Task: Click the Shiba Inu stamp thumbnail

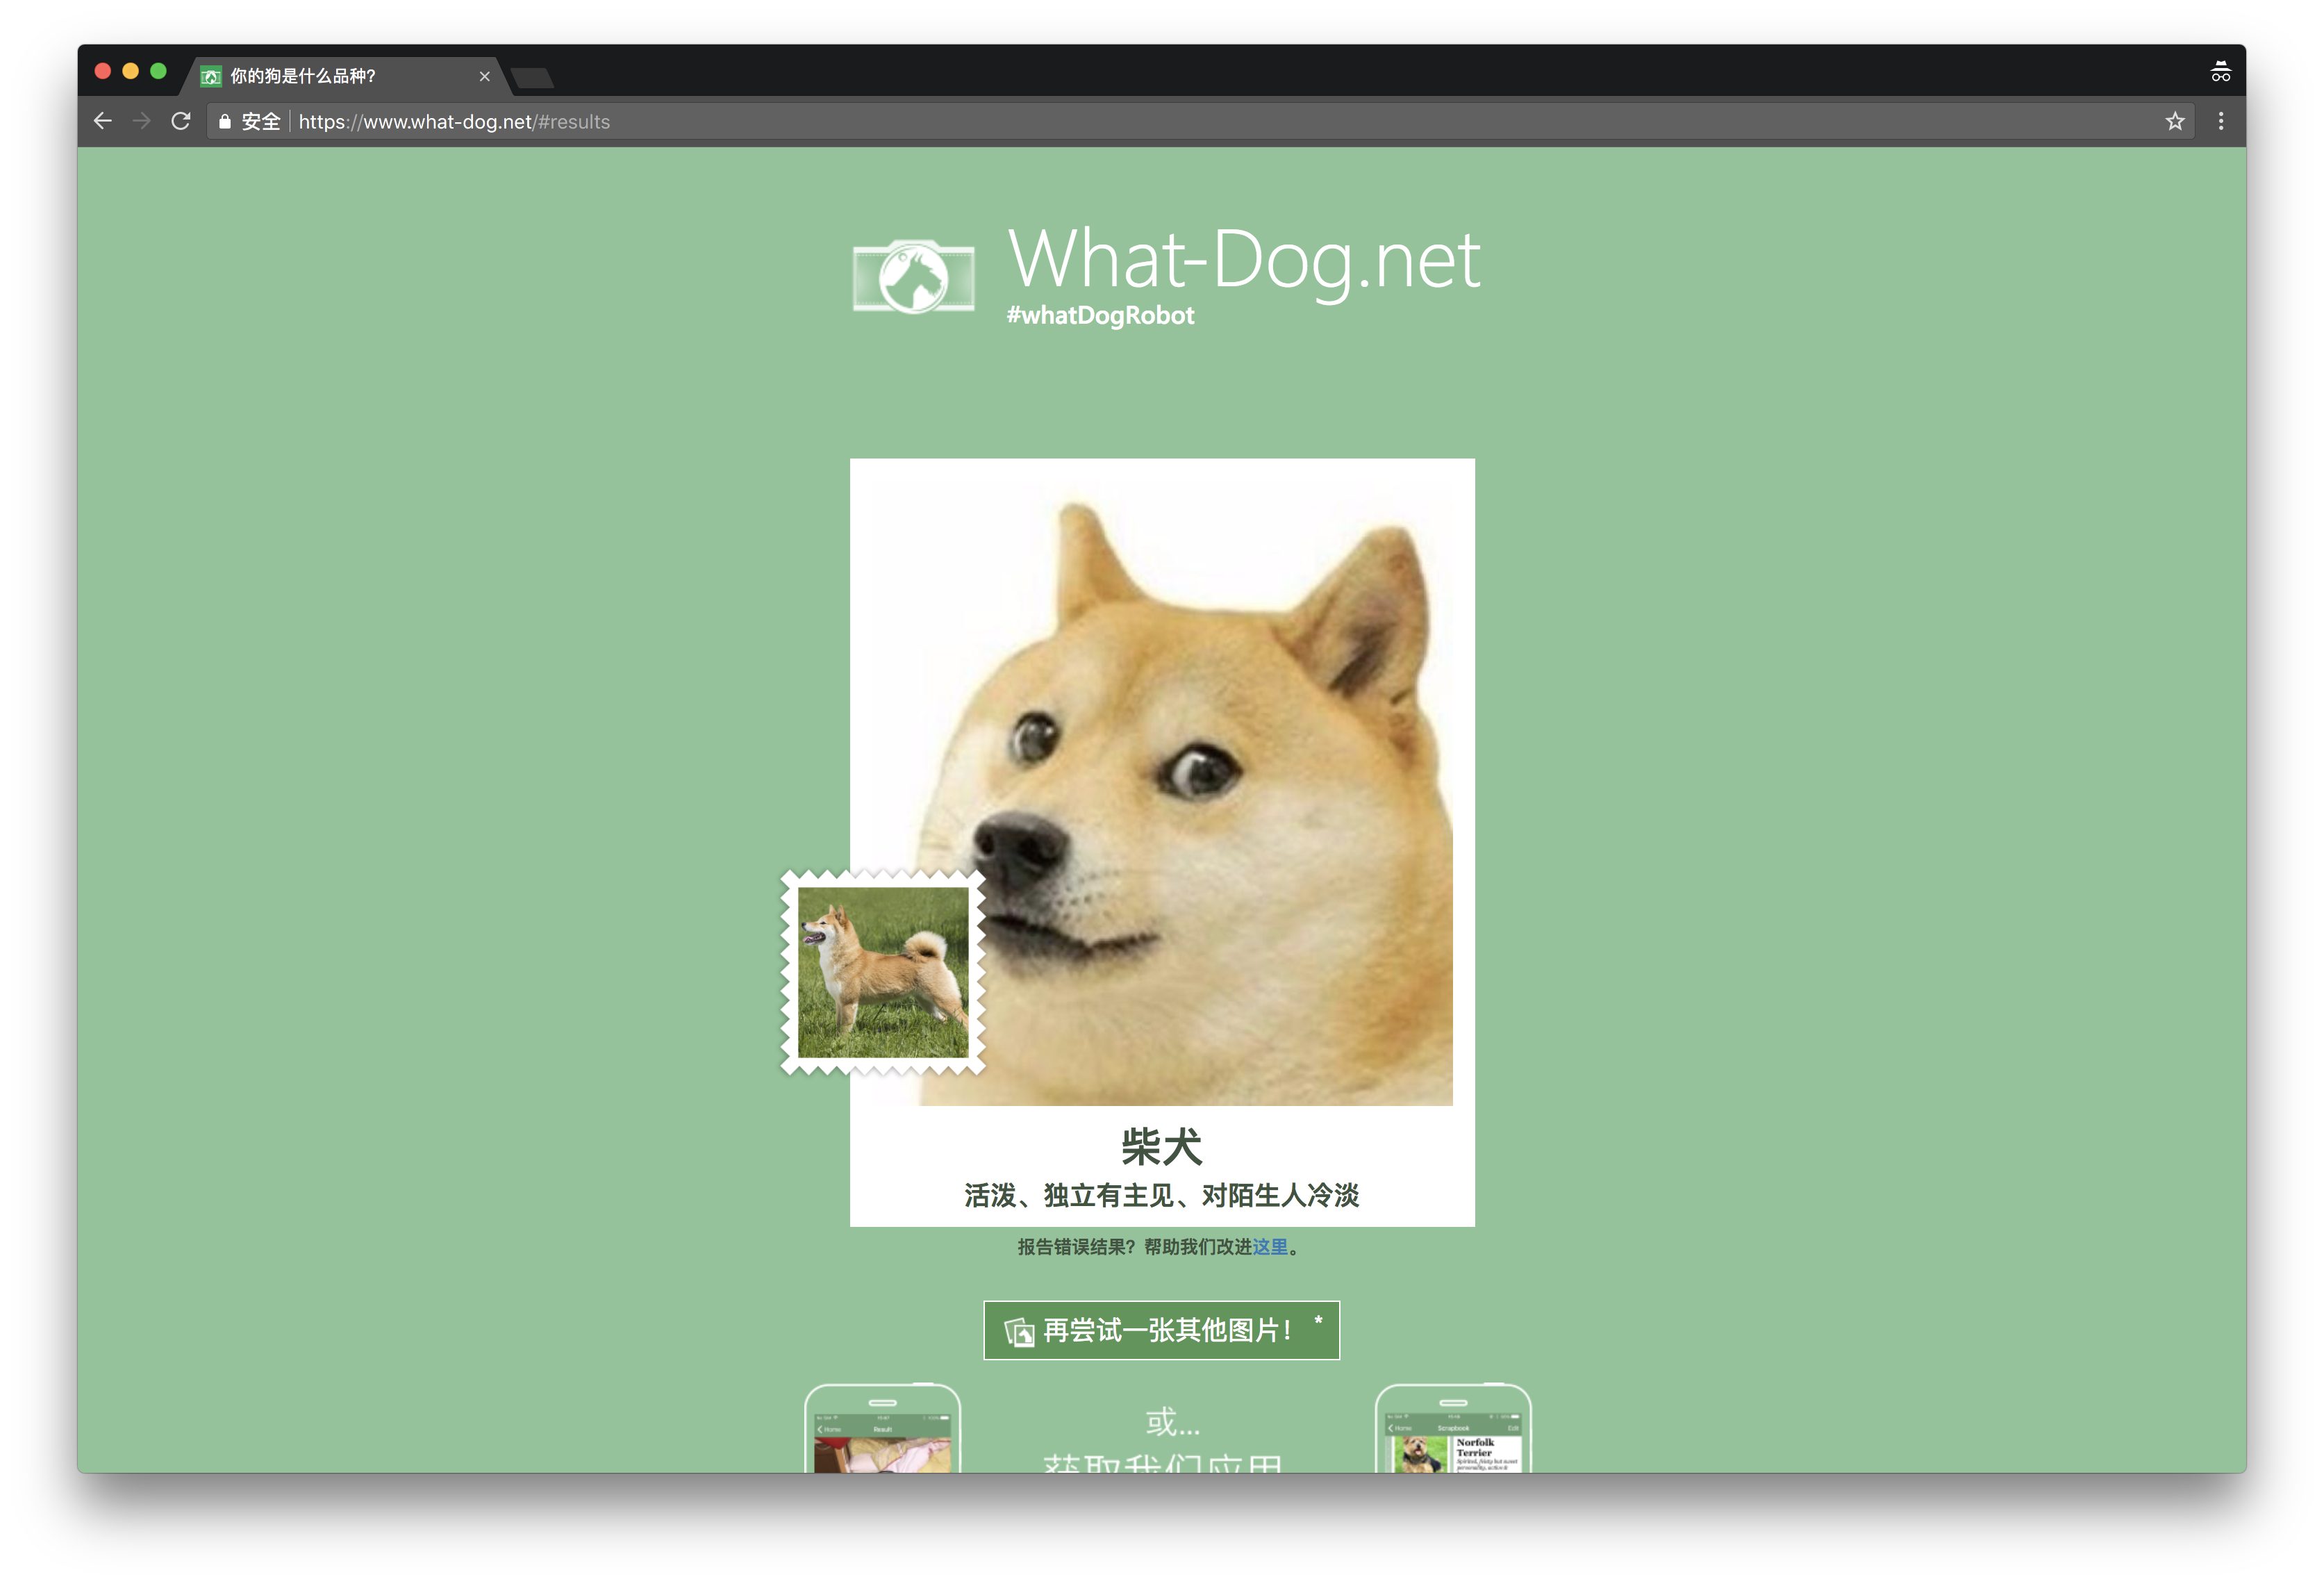Action: click(883, 972)
